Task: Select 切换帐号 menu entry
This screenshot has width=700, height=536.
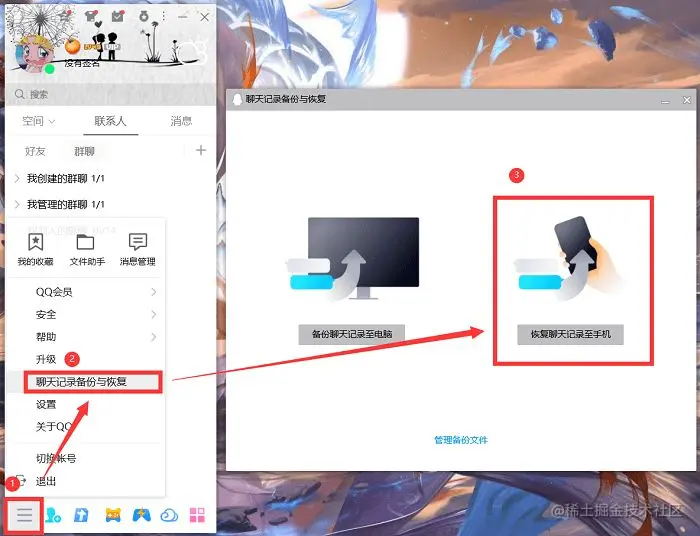Action: (56, 458)
